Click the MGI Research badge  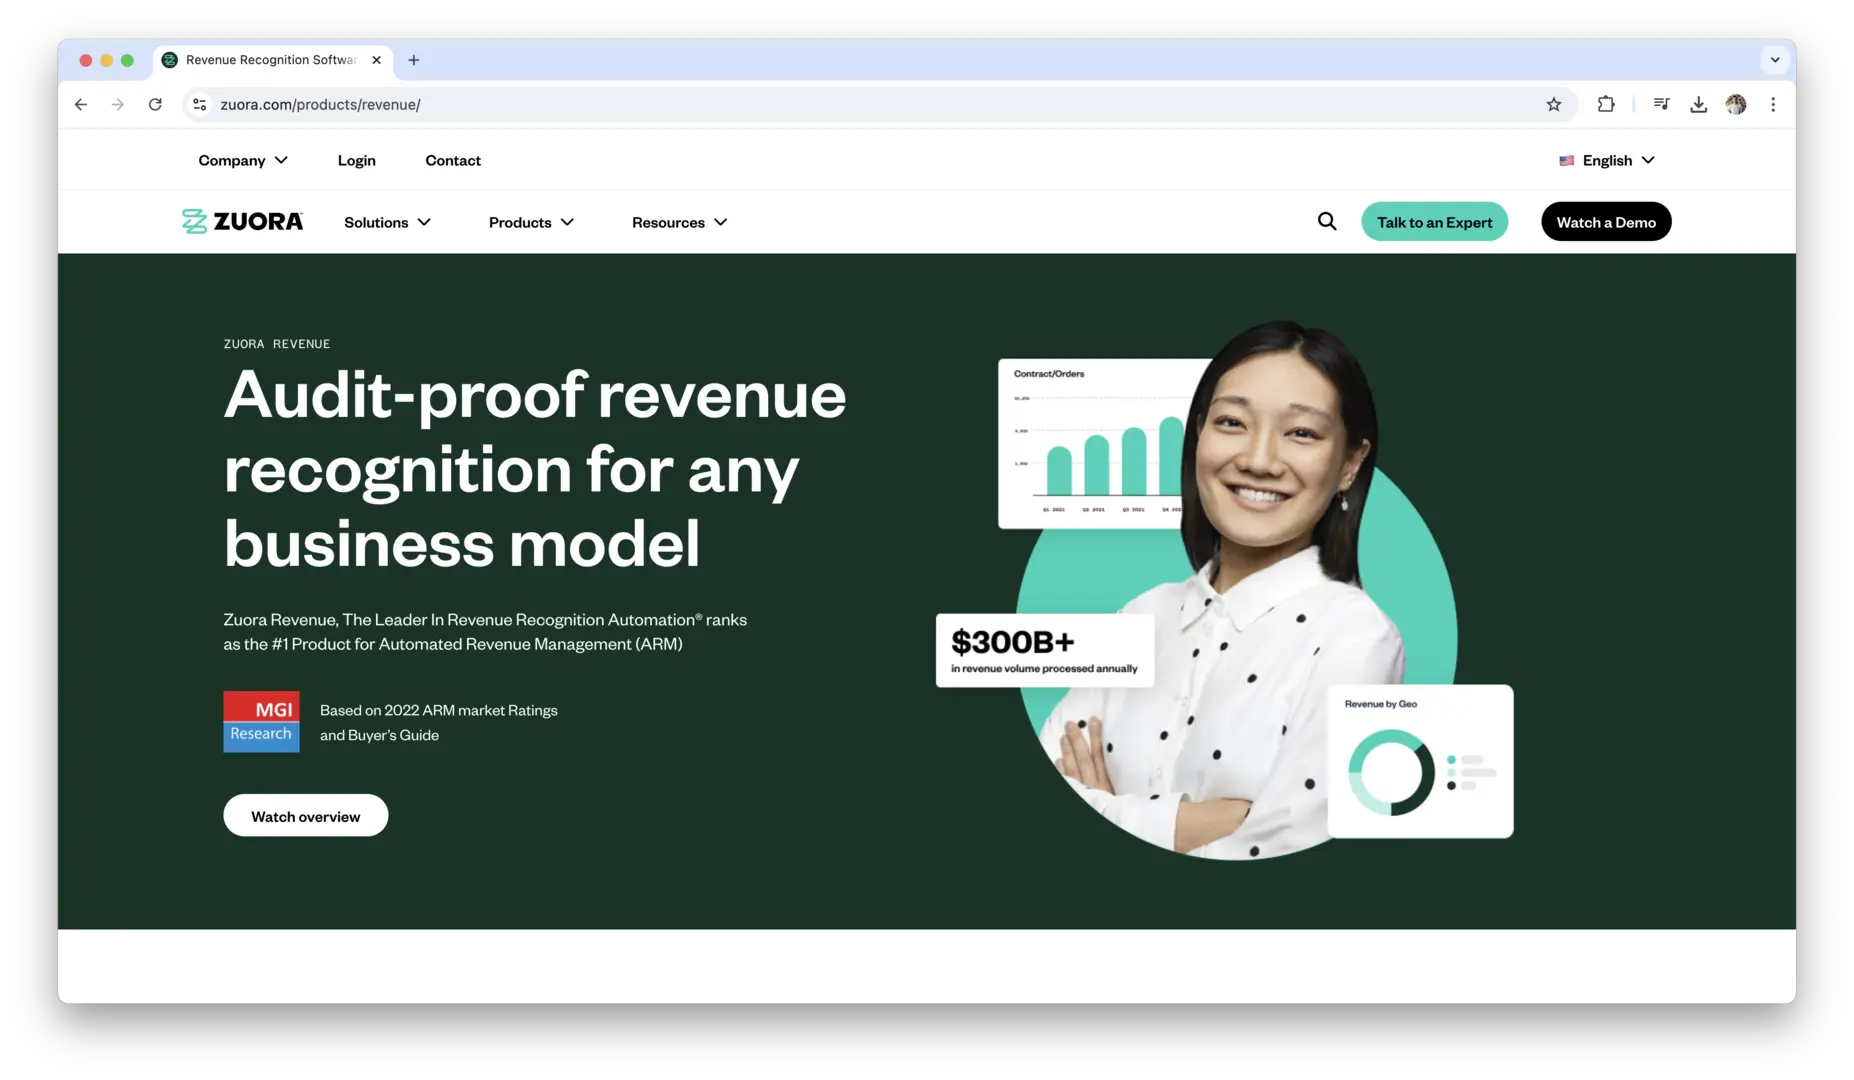261,722
